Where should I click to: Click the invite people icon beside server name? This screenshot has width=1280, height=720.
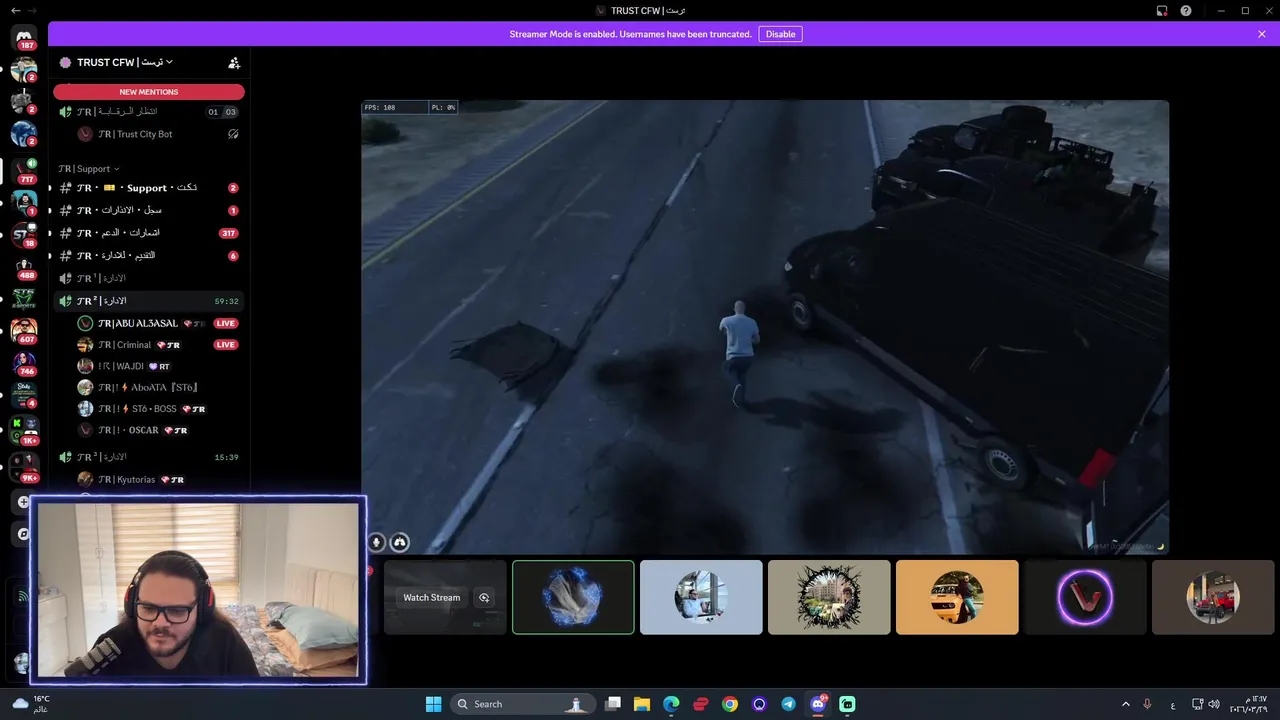click(234, 62)
